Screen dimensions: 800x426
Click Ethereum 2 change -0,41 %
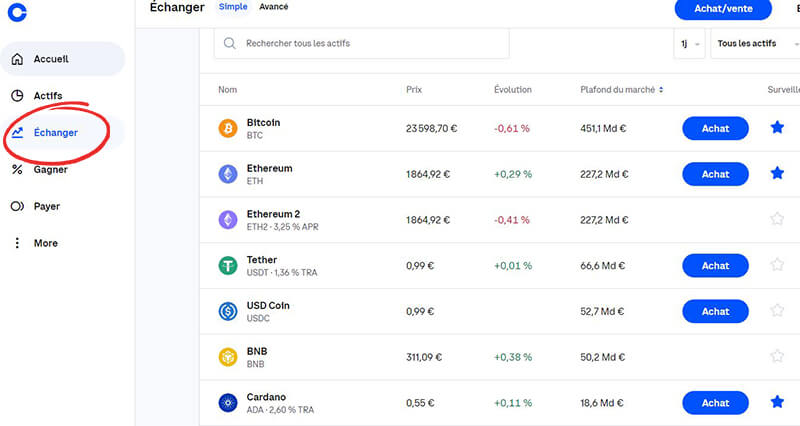(512, 220)
